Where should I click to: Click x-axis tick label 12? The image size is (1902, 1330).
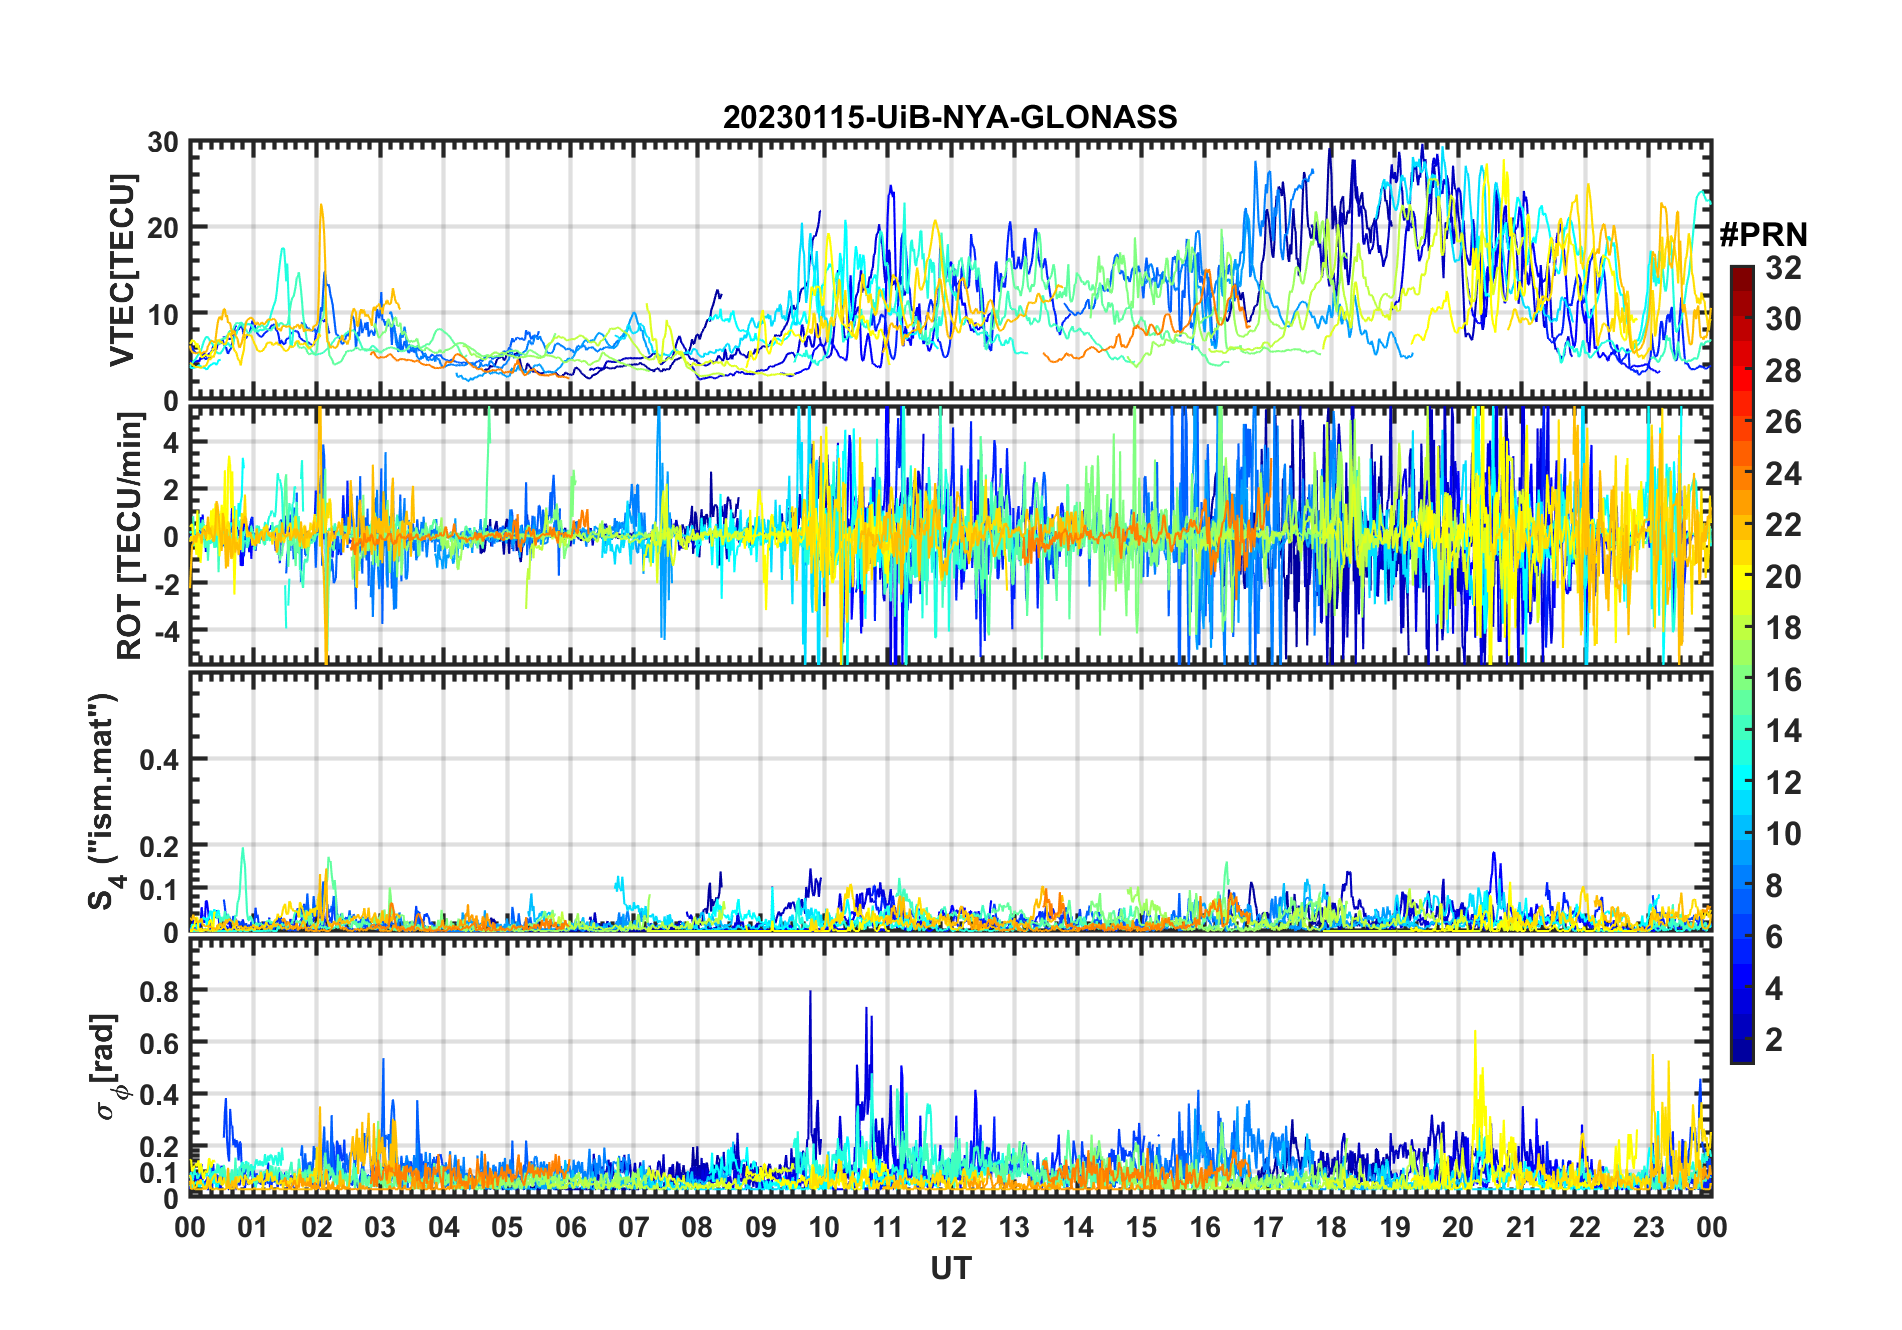pos(951,1227)
